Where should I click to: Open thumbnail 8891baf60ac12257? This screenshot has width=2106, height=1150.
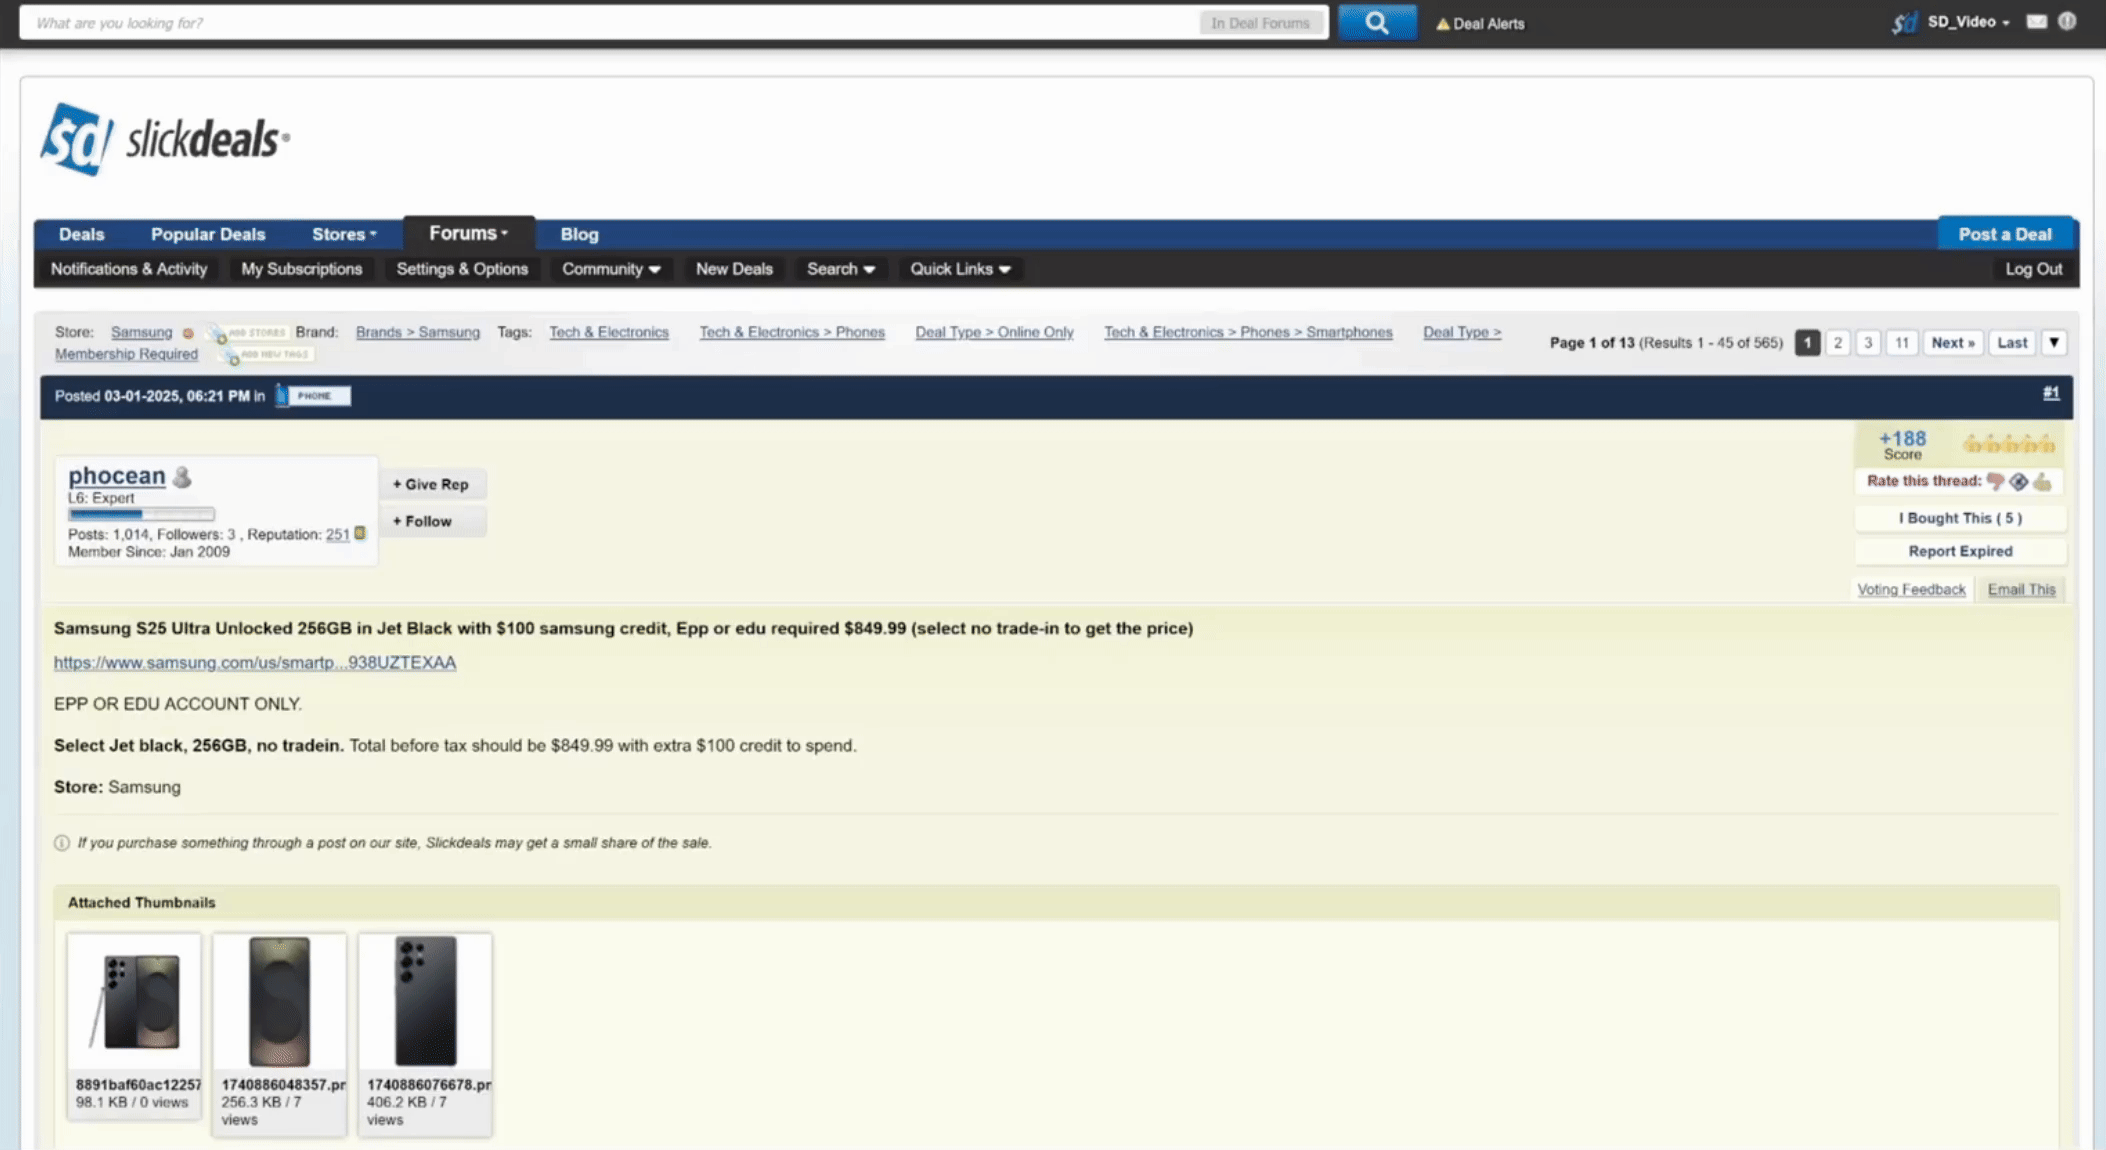134,1025
